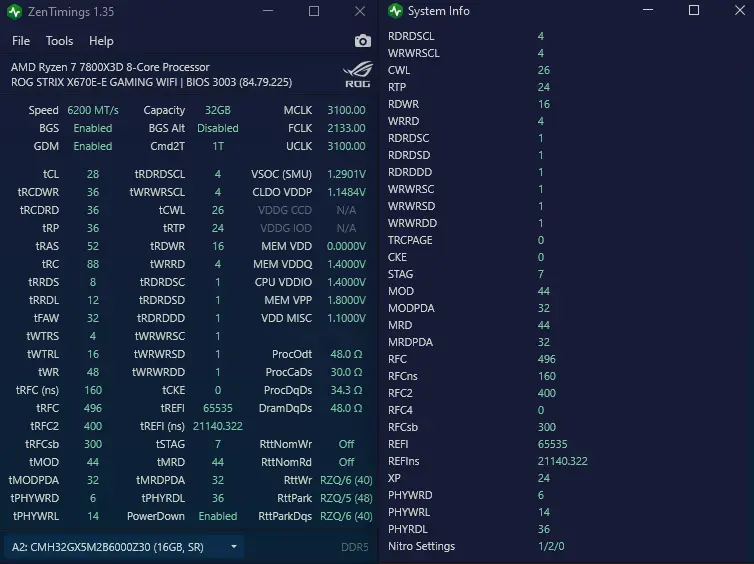The height and width of the screenshot is (564, 754).
Task: Click the DDR5 label in ZenTimings
Action: click(x=354, y=547)
